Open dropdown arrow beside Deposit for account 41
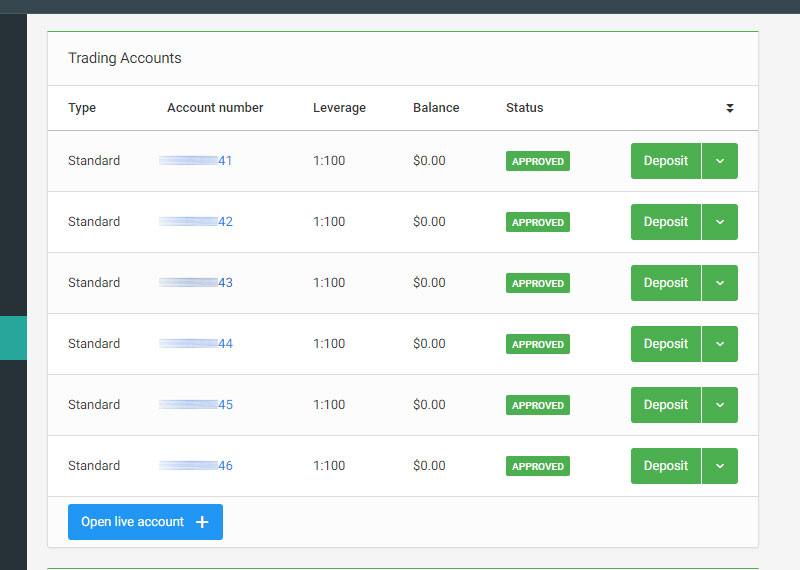 (720, 161)
